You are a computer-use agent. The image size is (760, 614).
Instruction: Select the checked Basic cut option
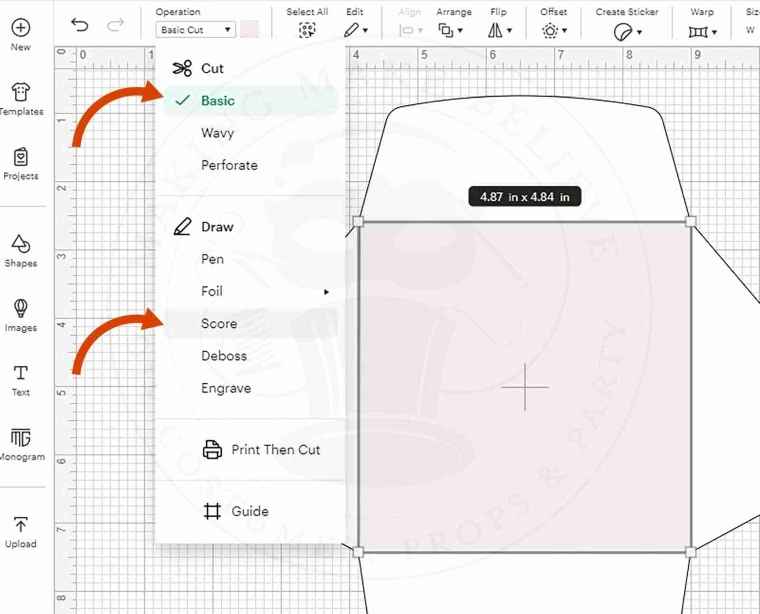[x=218, y=101]
